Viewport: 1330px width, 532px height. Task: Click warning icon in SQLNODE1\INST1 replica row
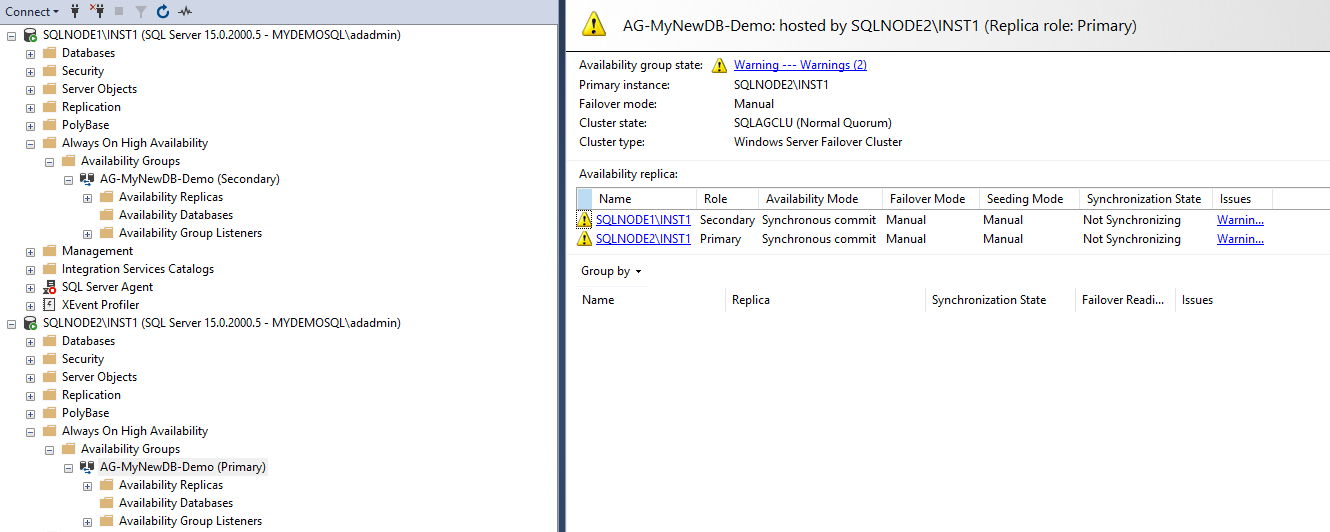pyautogui.click(x=585, y=220)
